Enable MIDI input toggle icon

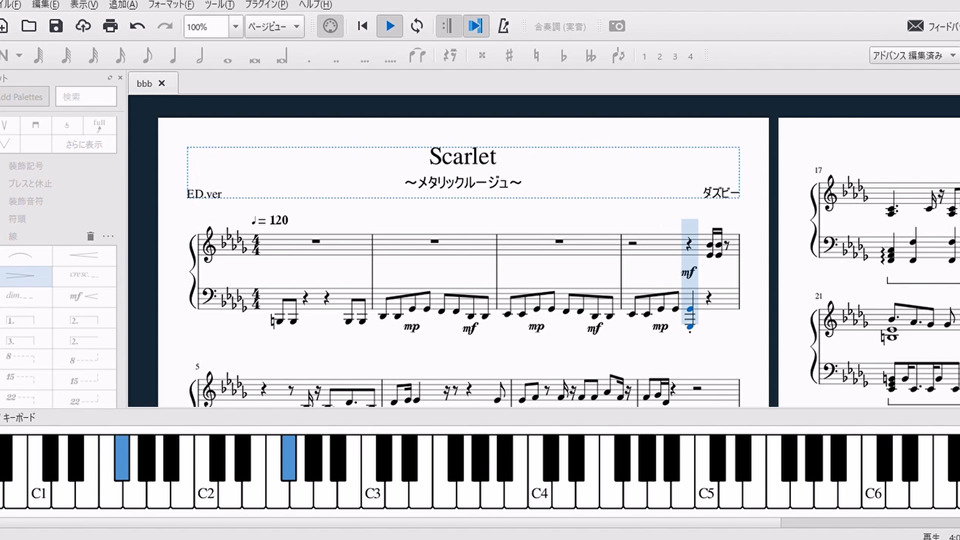coord(331,26)
